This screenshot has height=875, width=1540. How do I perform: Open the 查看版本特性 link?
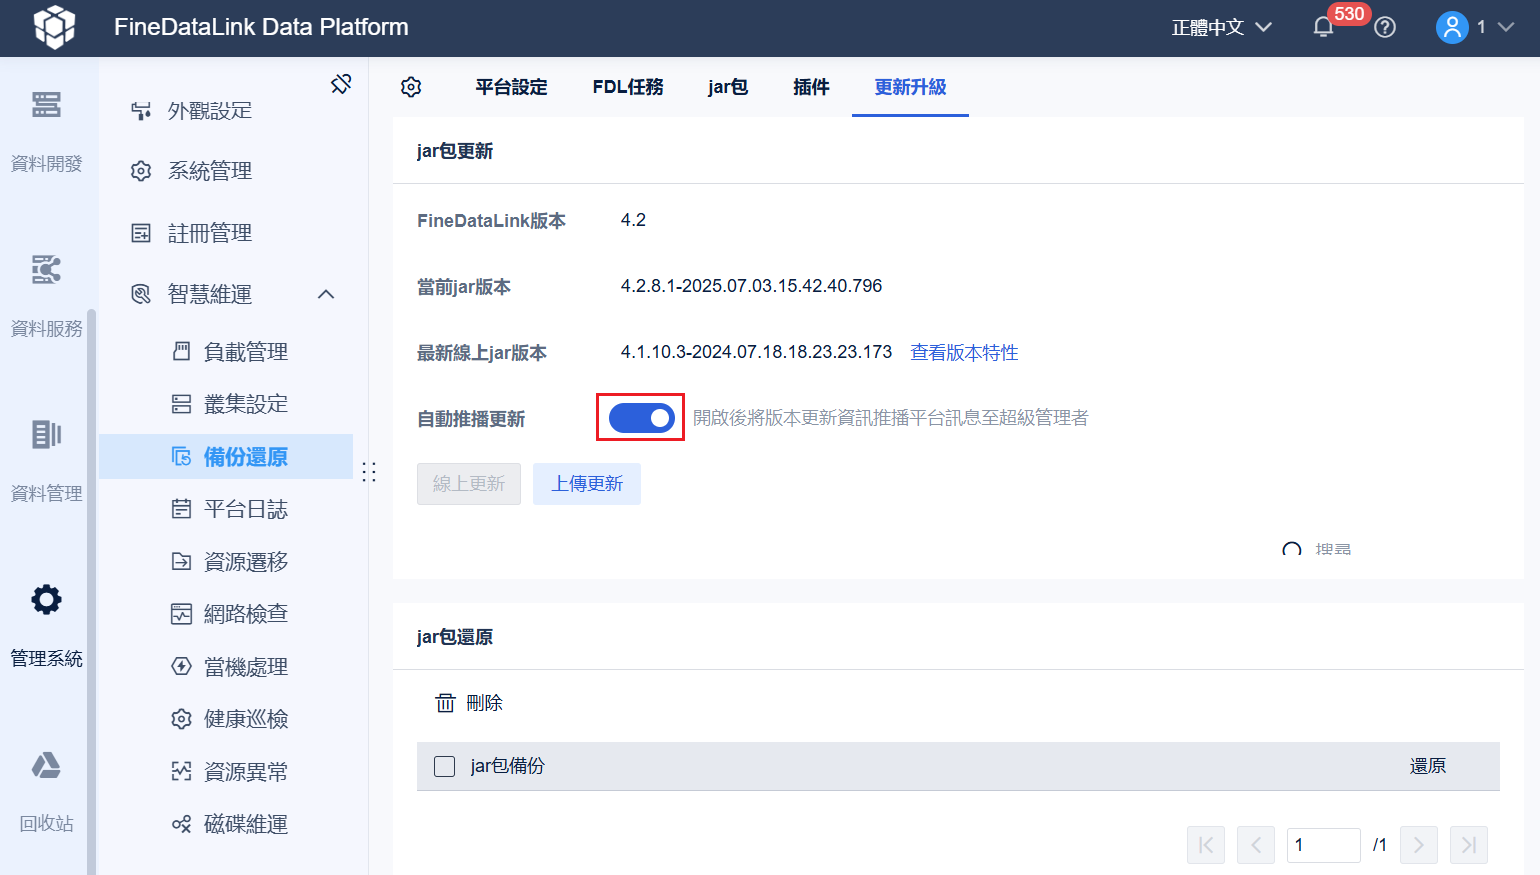click(x=964, y=352)
